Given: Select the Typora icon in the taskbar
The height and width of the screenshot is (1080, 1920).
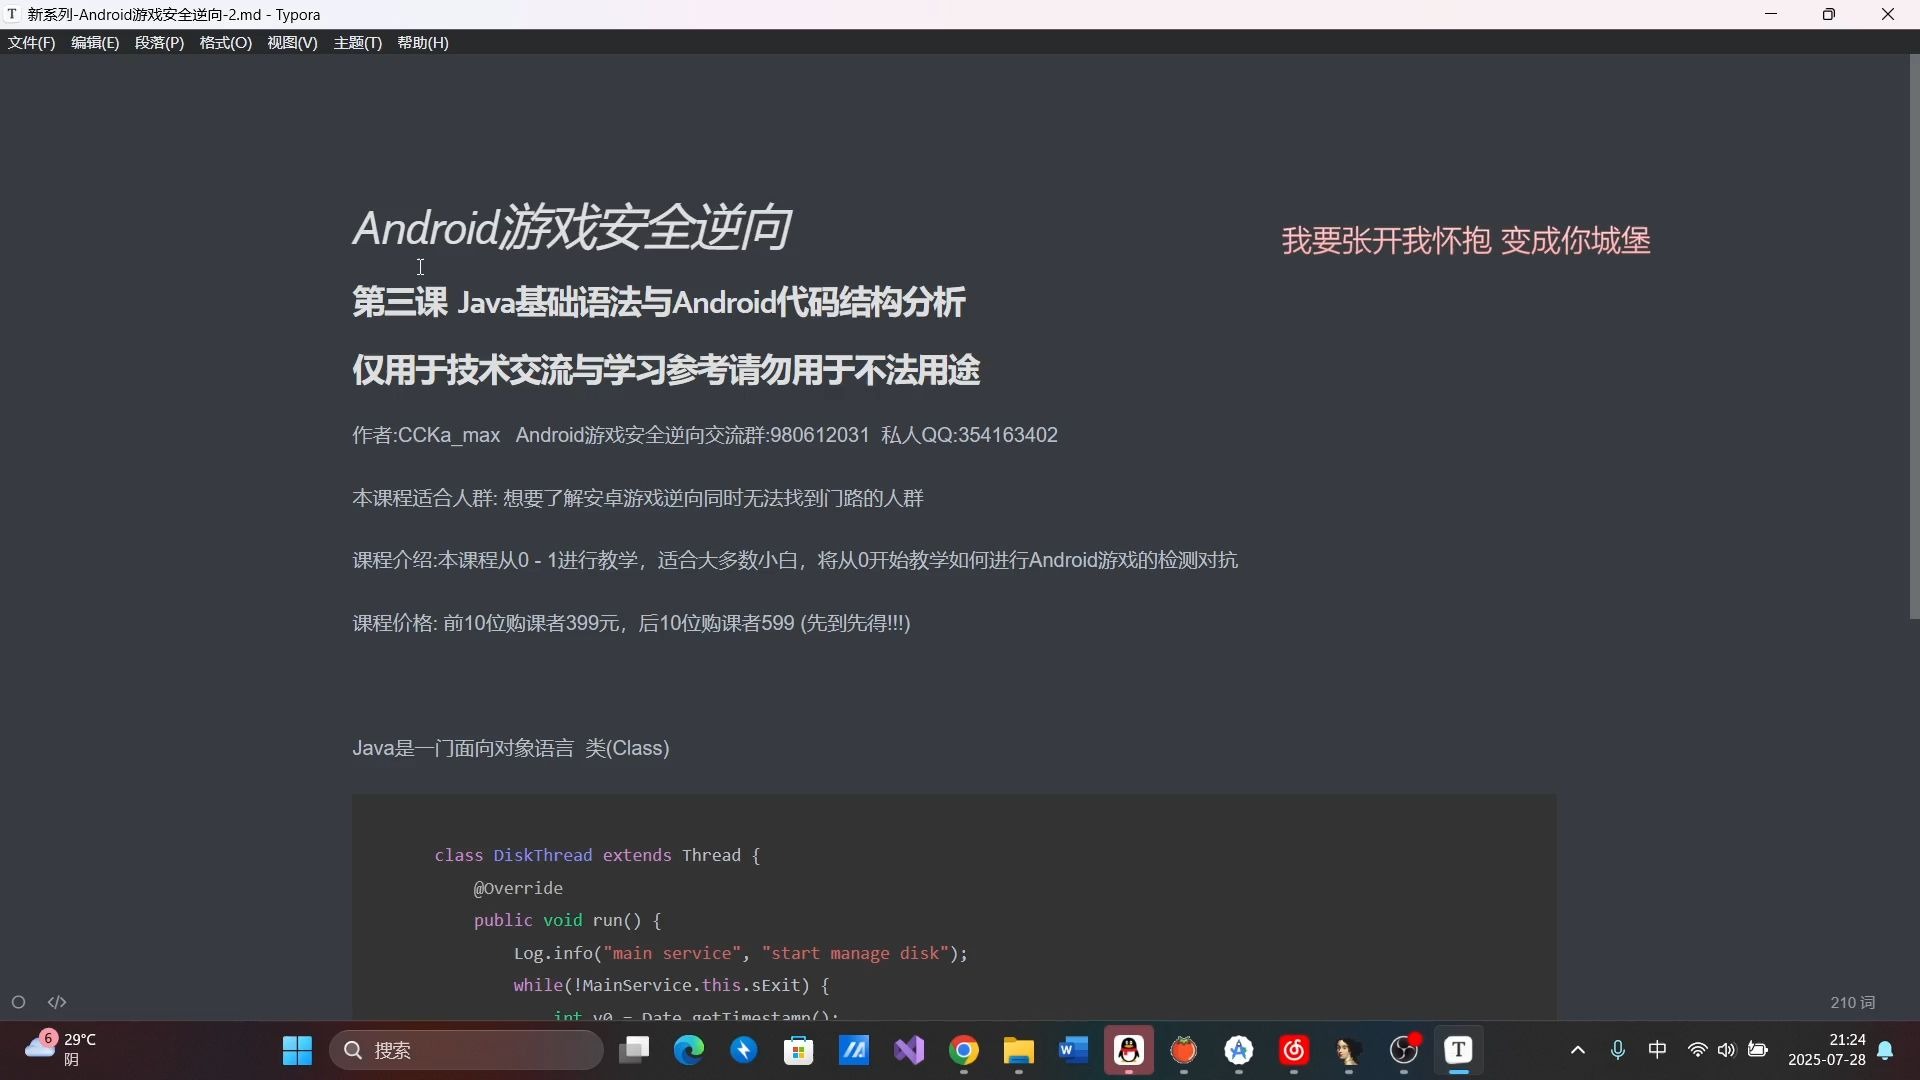Looking at the screenshot, I should (x=1459, y=1051).
